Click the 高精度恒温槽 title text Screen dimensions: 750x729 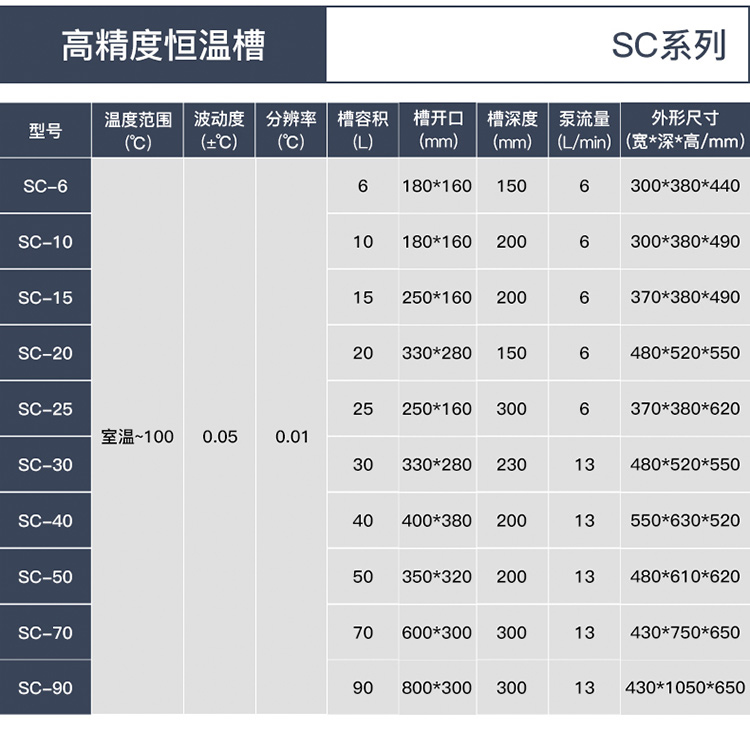tap(163, 45)
